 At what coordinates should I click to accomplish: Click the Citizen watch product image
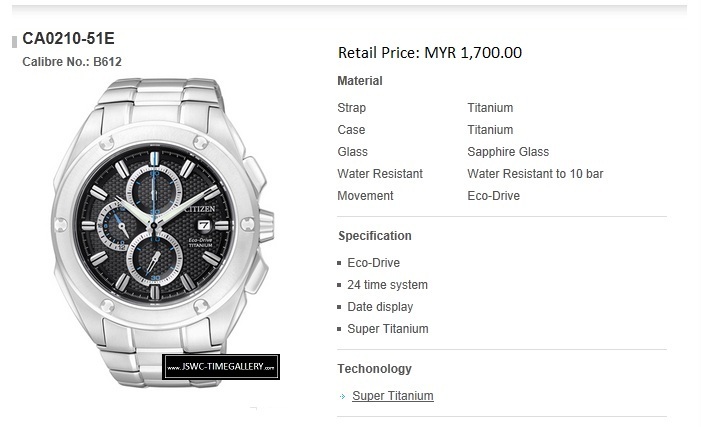(162, 232)
